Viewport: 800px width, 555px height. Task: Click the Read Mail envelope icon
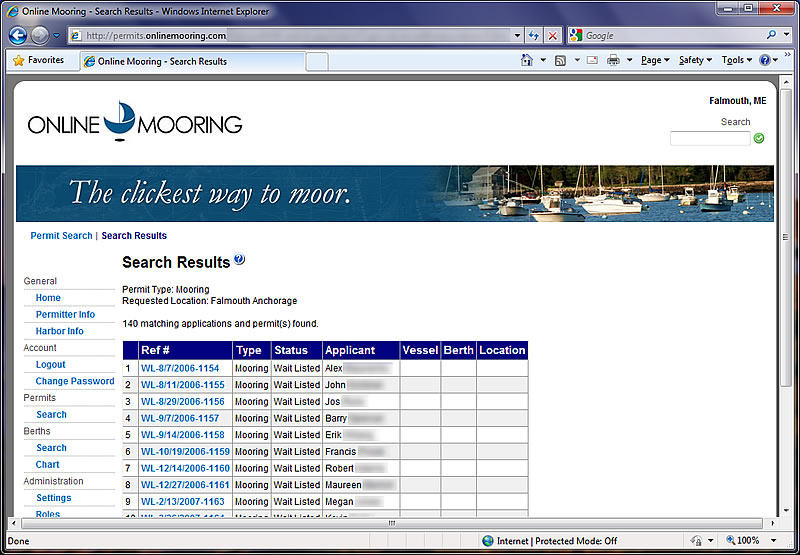tap(592, 61)
